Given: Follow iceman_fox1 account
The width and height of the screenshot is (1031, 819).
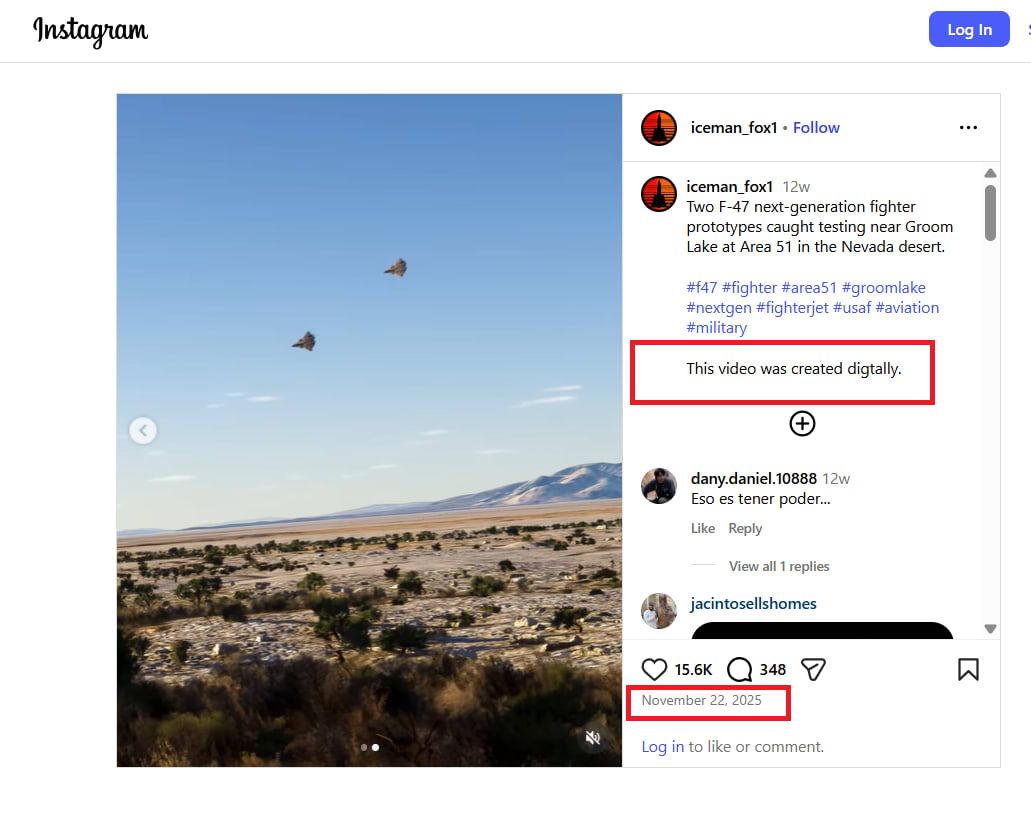Looking at the screenshot, I should (816, 128).
